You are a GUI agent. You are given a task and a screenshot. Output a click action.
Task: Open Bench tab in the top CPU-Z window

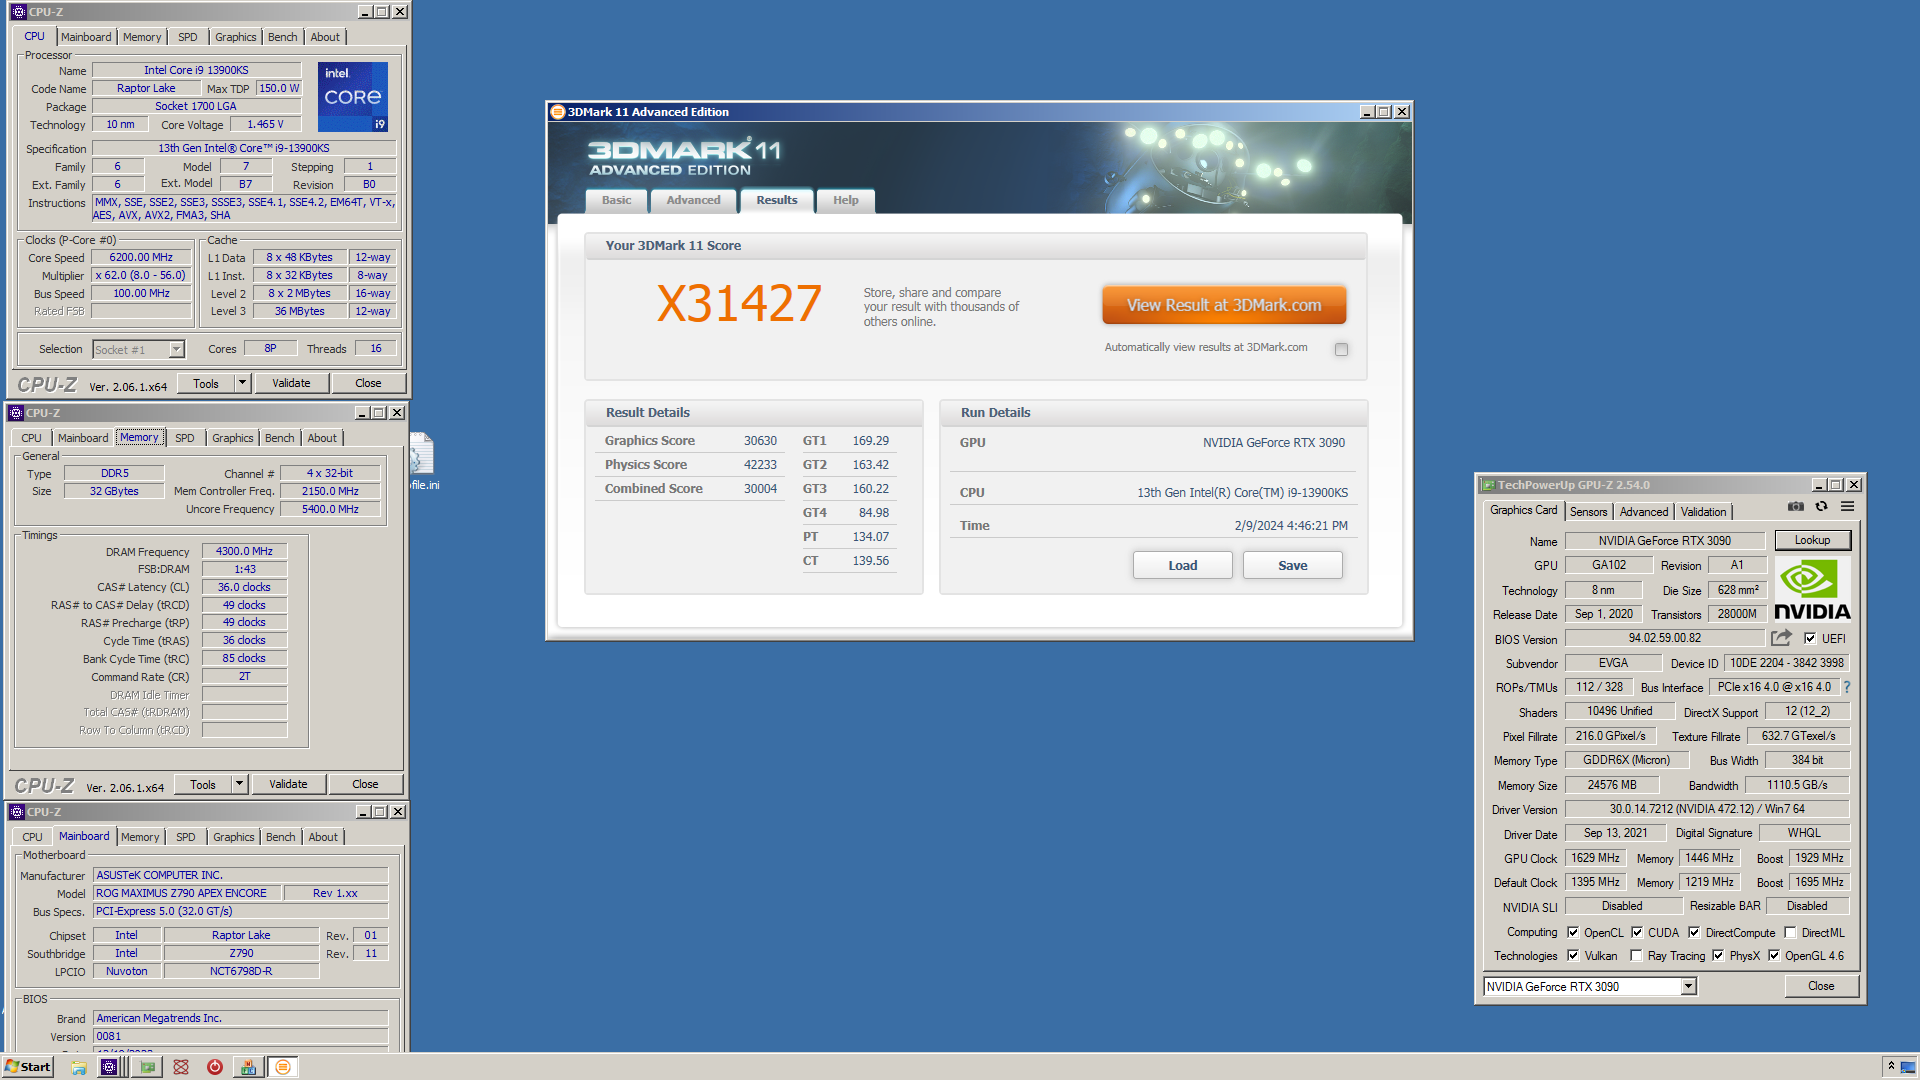point(282,37)
